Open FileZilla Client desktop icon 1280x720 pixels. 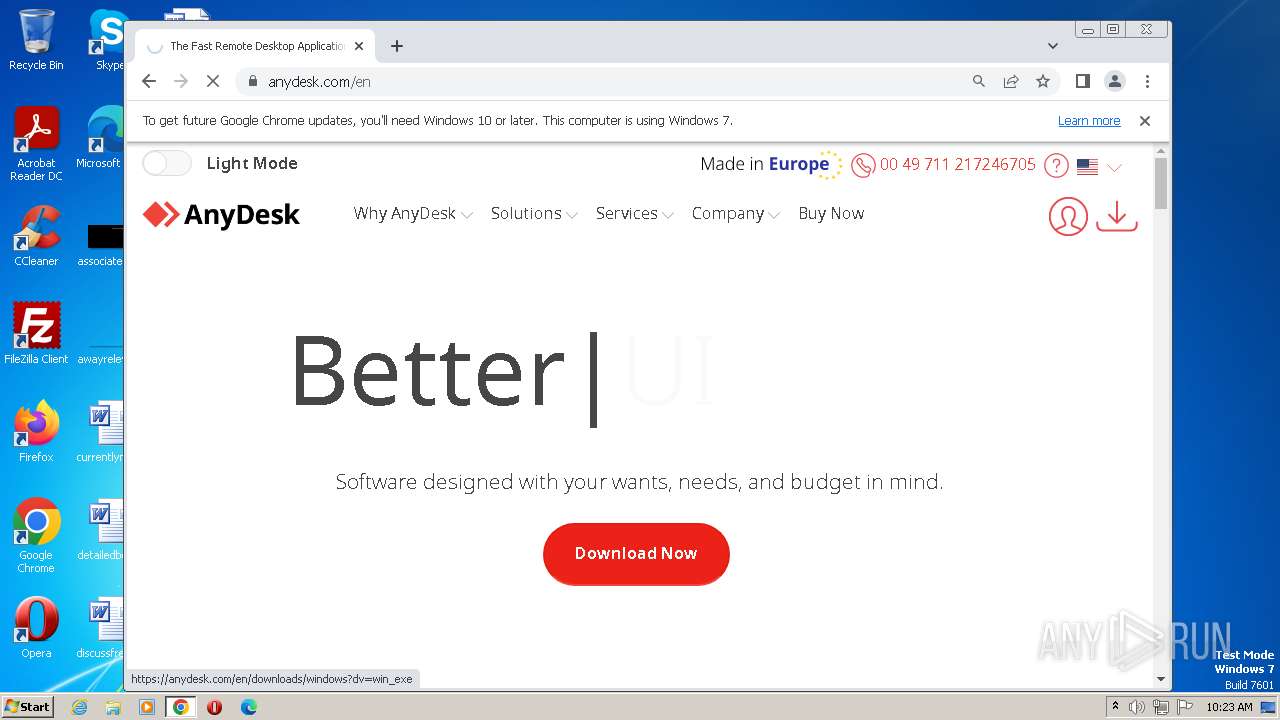36,333
